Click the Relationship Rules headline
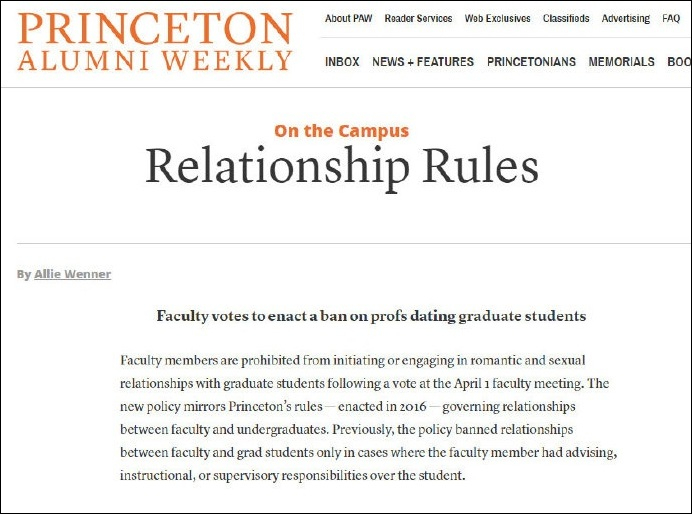The width and height of the screenshot is (692, 514). [x=341, y=167]
